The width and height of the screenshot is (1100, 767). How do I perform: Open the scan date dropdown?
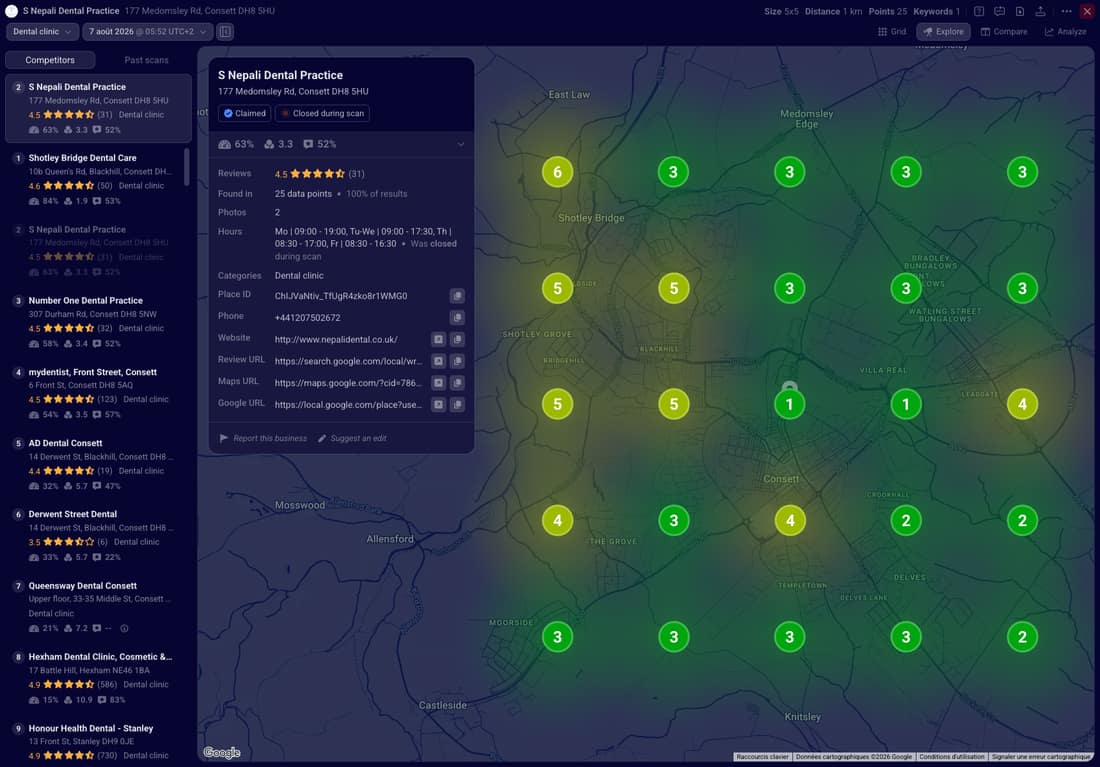[x=147, y=32]
